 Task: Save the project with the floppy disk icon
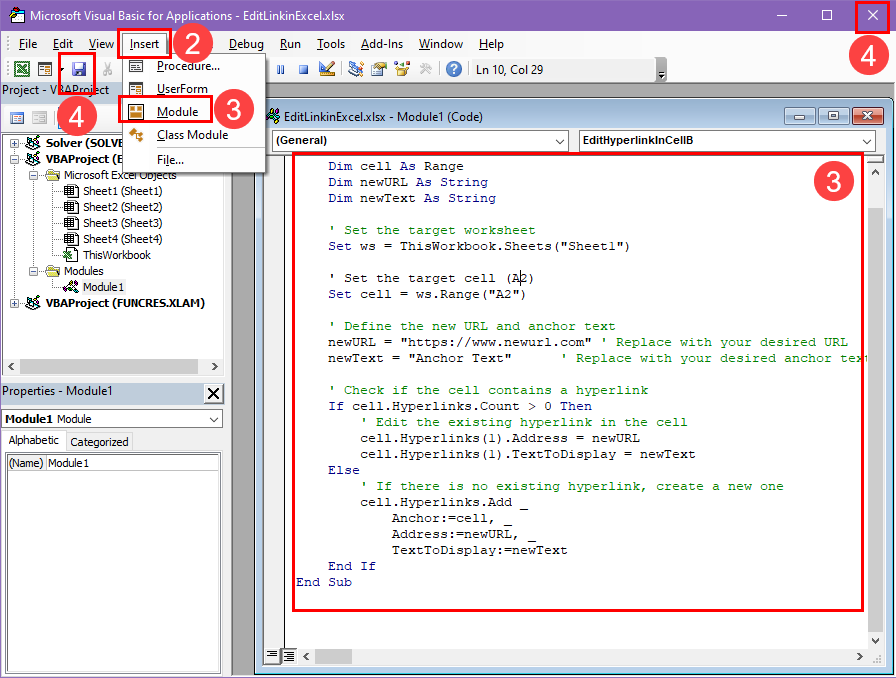coord(78,69)
